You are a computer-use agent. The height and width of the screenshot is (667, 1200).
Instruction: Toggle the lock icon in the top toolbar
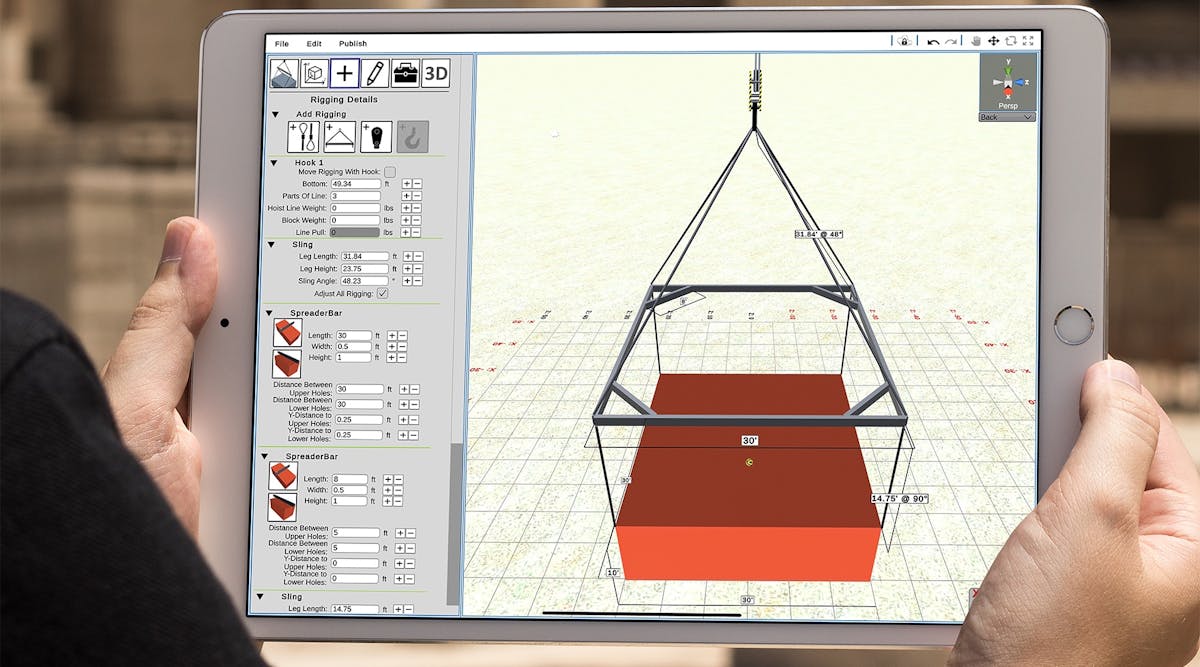click(903, 41)
